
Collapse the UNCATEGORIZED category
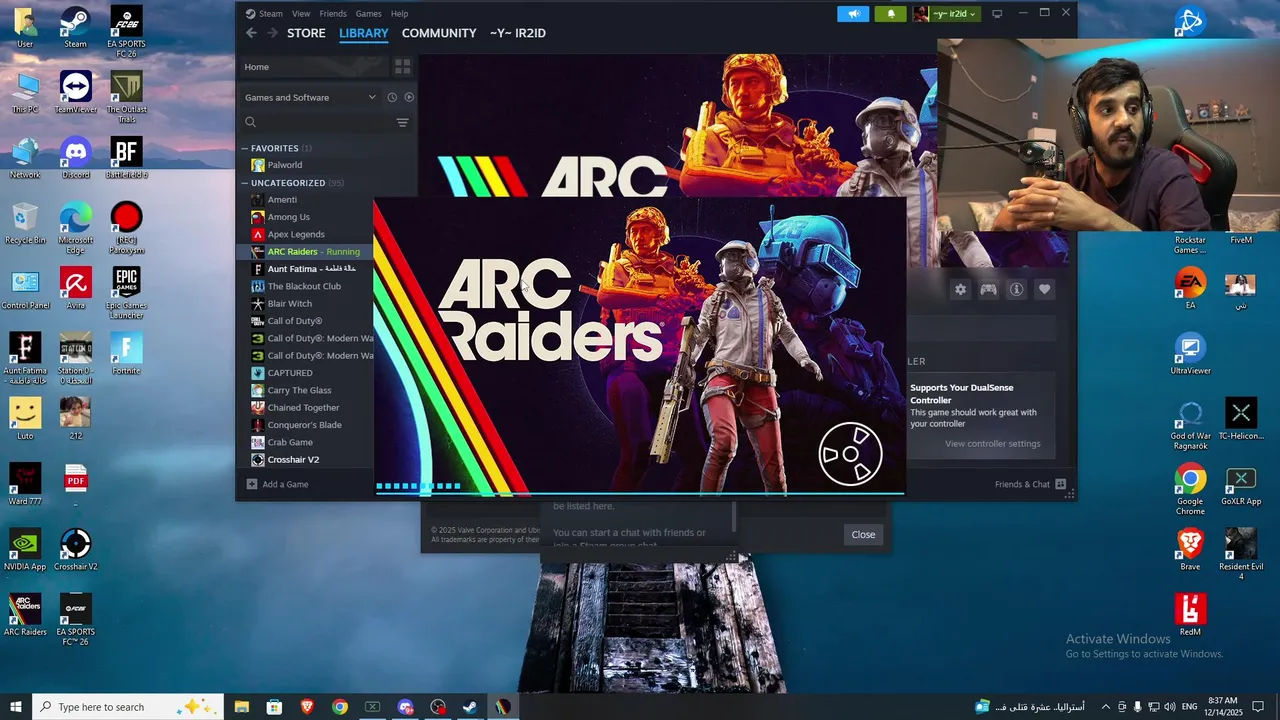(x=245, y=183)
